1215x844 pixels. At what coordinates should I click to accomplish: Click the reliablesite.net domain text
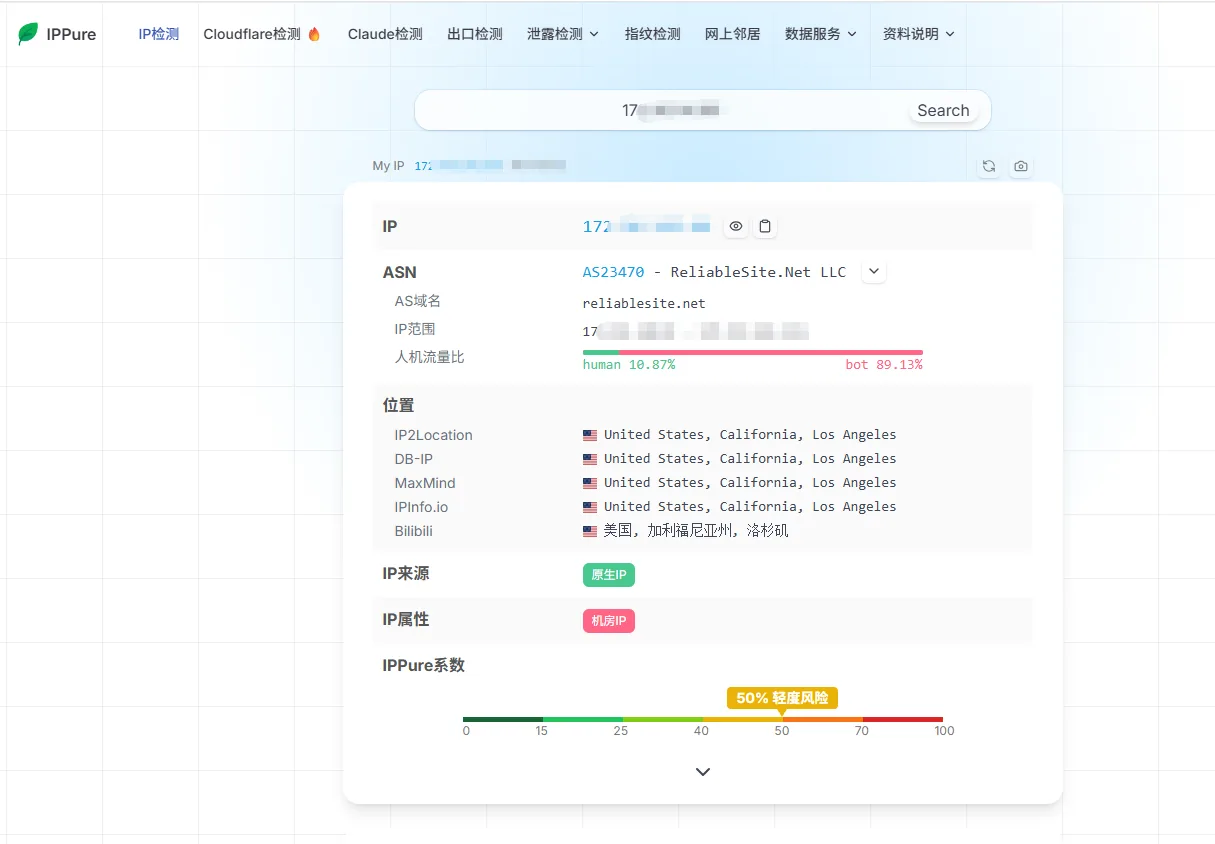(x=644, y=303)
